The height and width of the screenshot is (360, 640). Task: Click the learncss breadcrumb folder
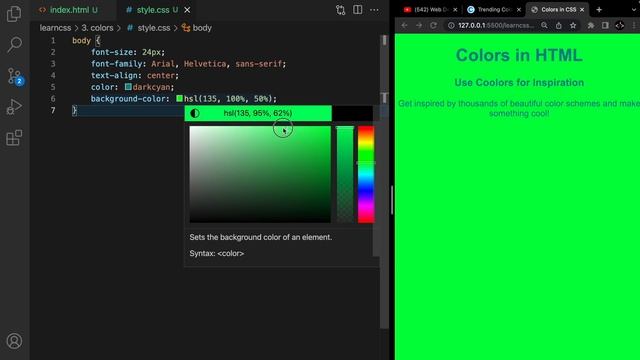point(55,28)
